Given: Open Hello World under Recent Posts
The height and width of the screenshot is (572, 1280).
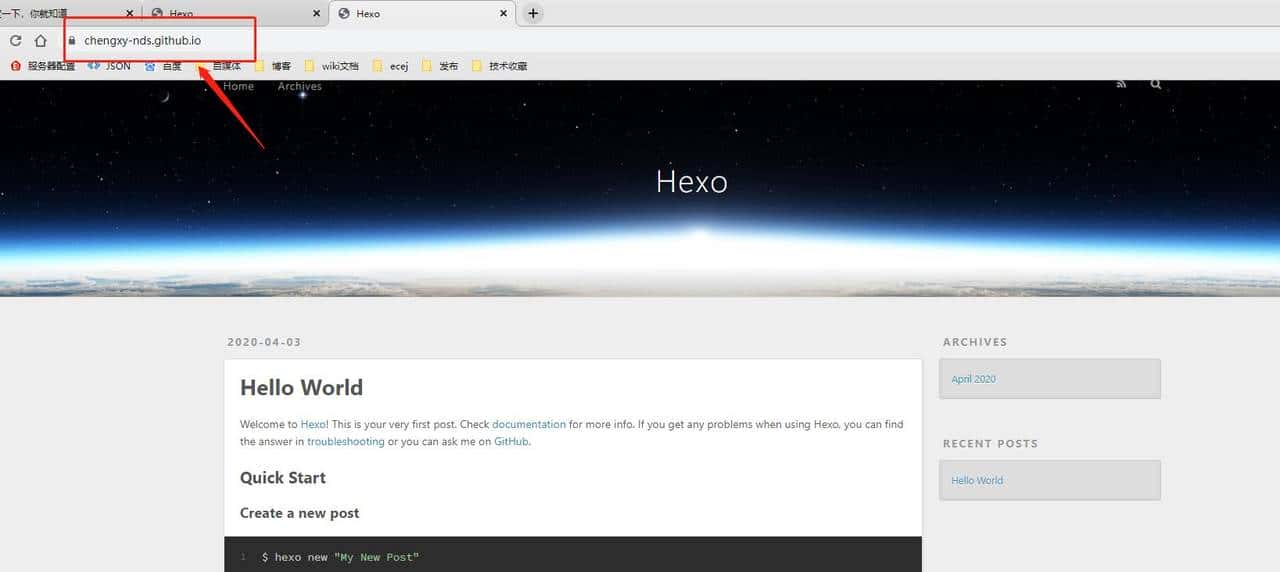Looking at the screenshot, I should (977, 480).
